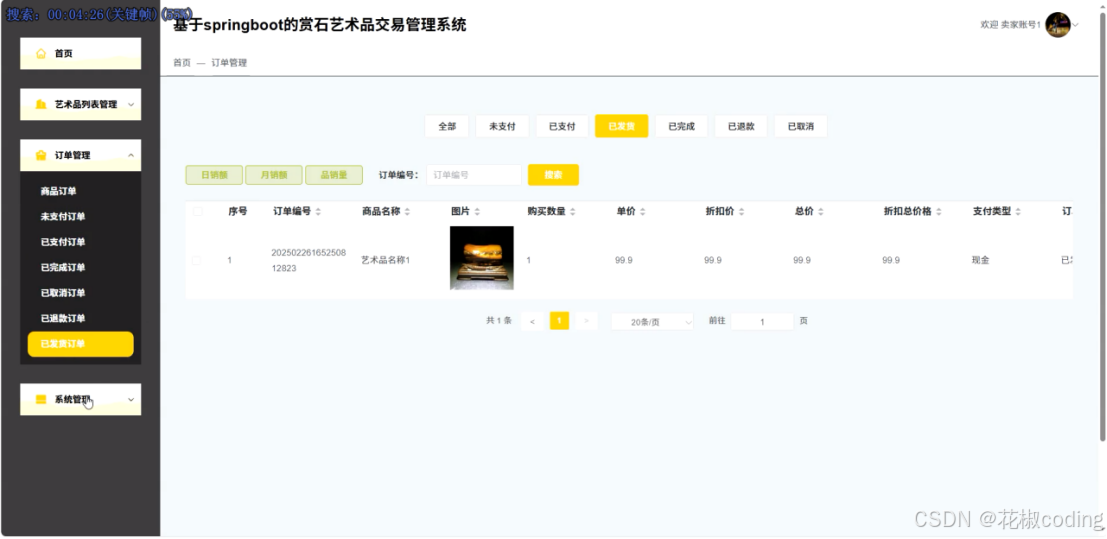
Task: Sort by 总价 column arrows
Action: 821,212
